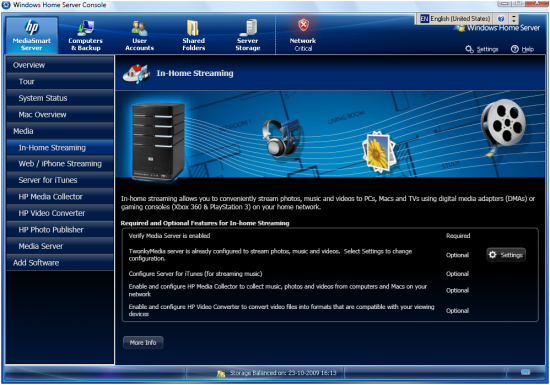Select Media in the sidebar
Image resolution: width=550 pixels, height=385 pixels.
(60, 131)
